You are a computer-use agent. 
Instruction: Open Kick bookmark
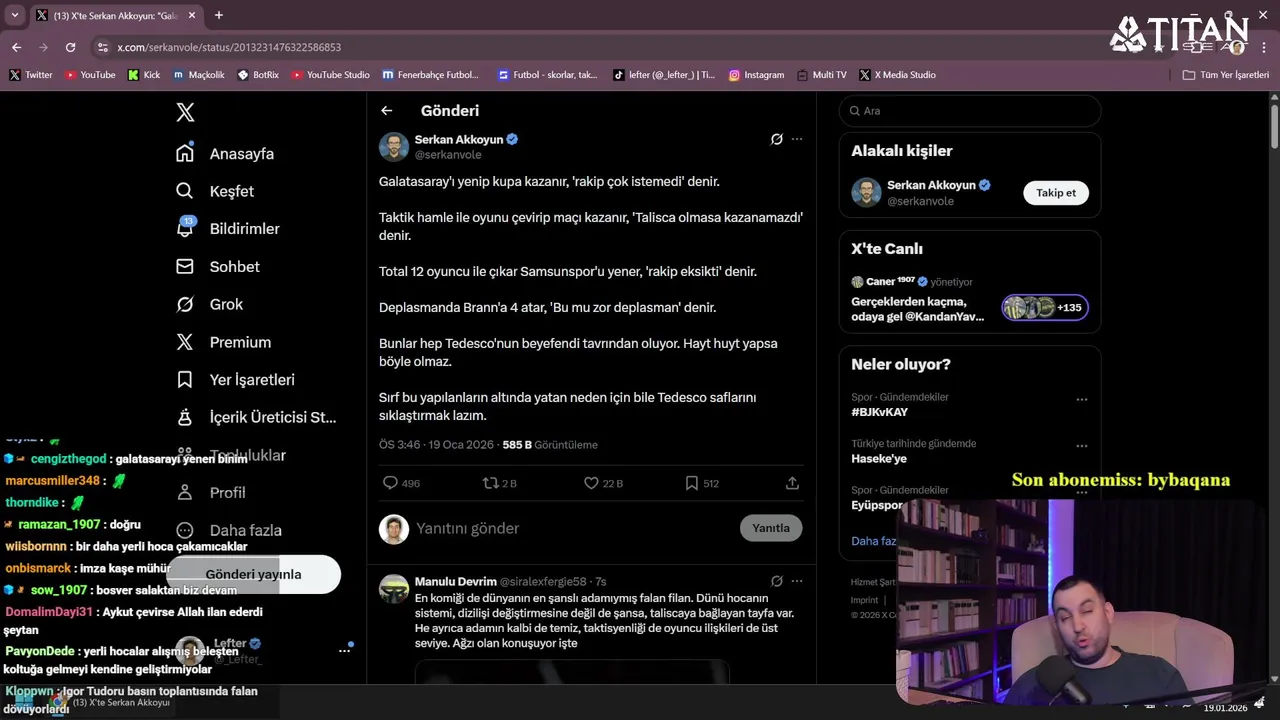coord(144,75)
